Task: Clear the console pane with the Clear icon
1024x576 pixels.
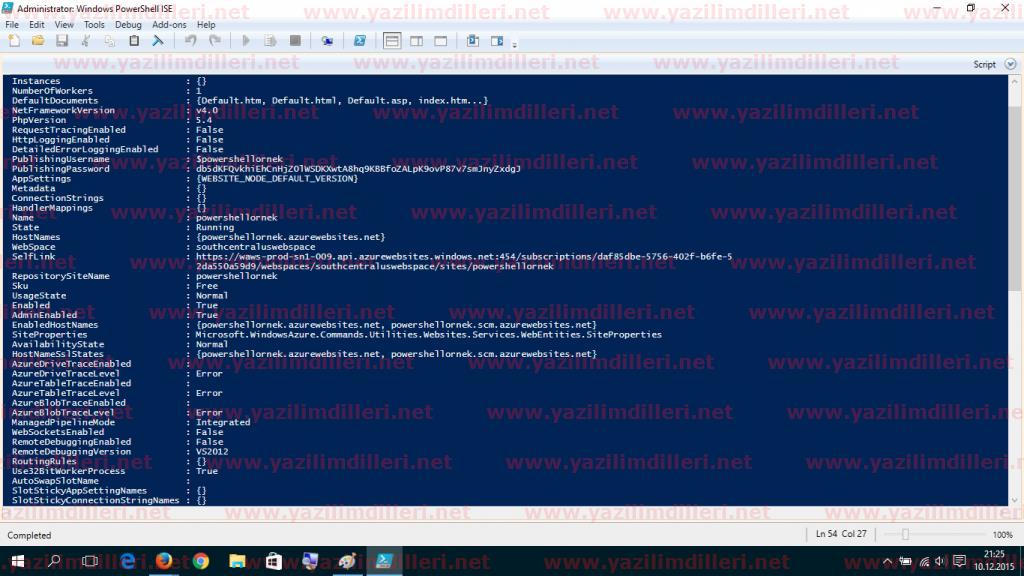Action: pyautogui.click(x=158, y=41)
